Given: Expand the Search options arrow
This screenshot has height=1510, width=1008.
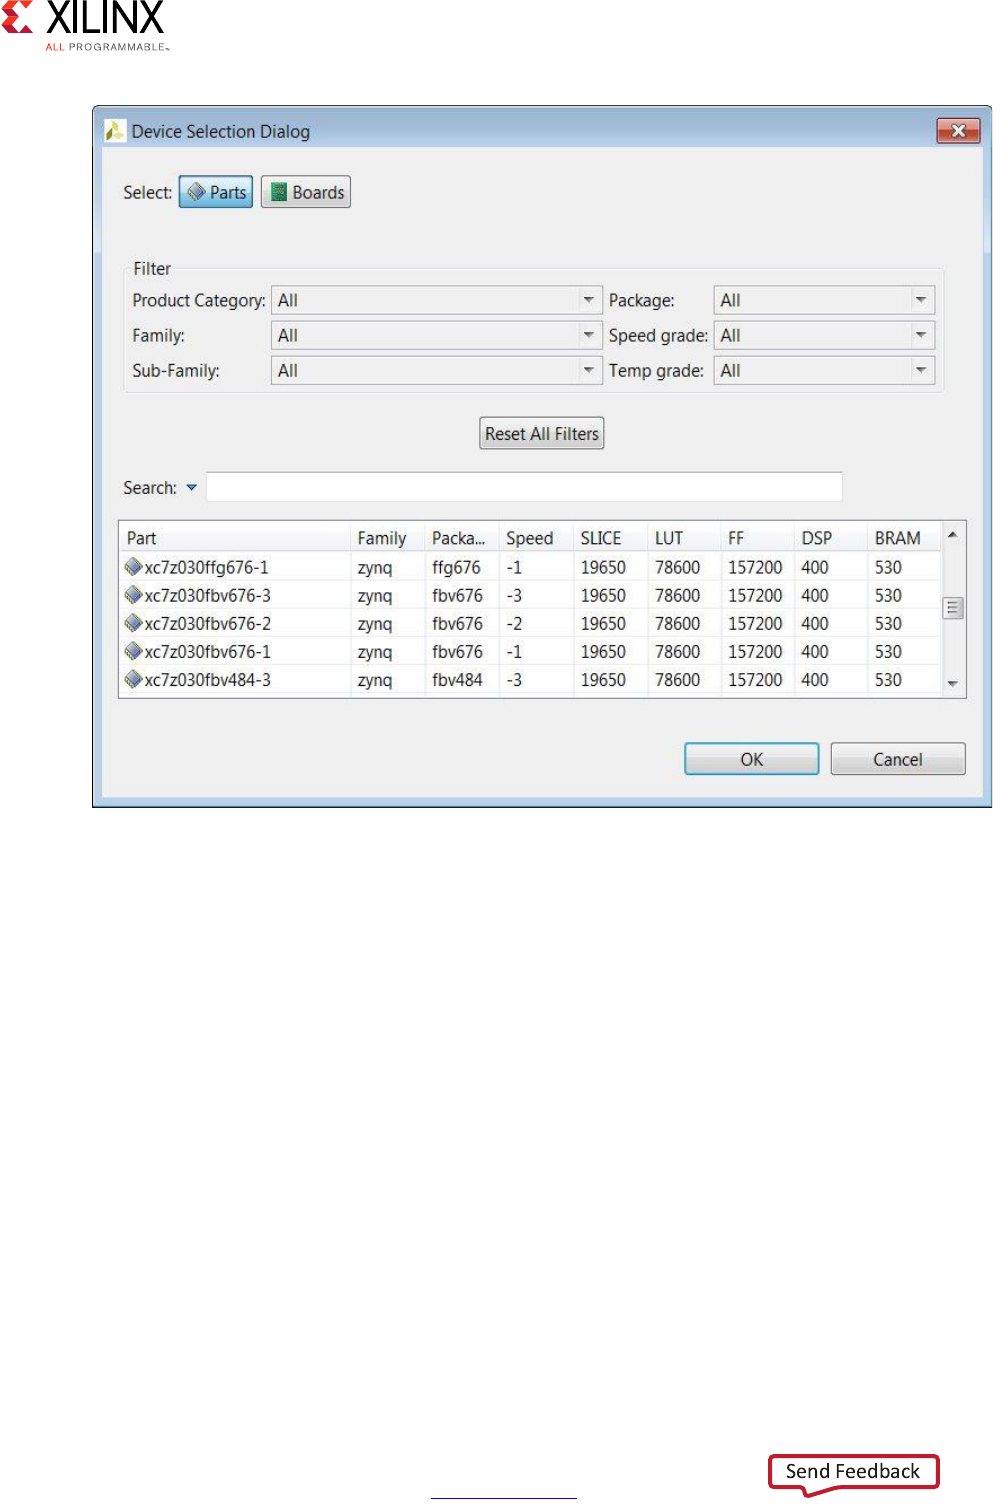Looking at the screenshot, I should (191, 488).
